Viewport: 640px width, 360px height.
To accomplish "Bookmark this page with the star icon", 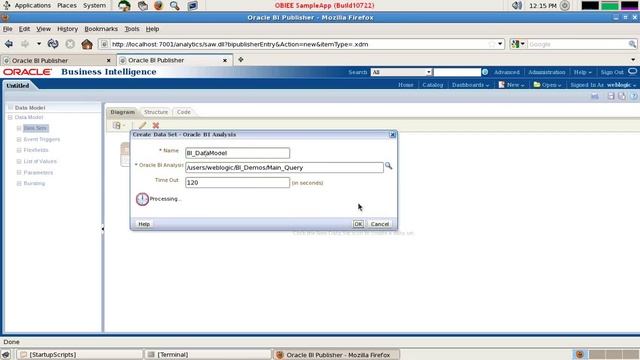I will [x=492, y=44].
